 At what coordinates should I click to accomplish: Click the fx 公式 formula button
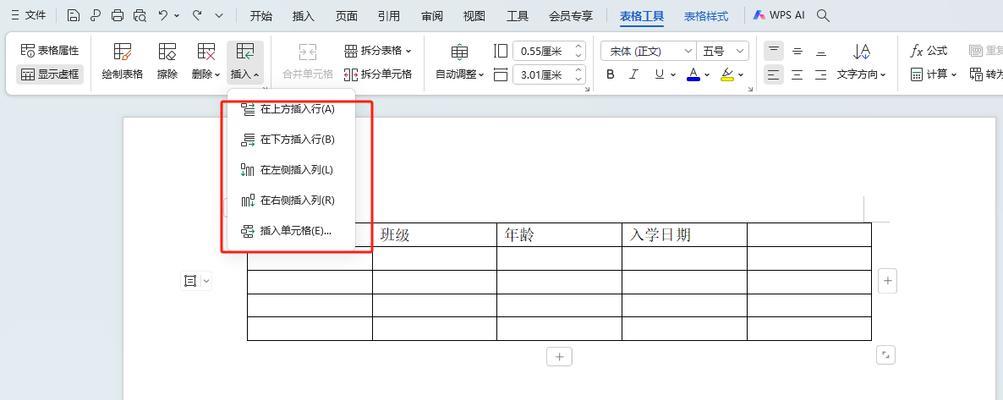click(928, 51)
